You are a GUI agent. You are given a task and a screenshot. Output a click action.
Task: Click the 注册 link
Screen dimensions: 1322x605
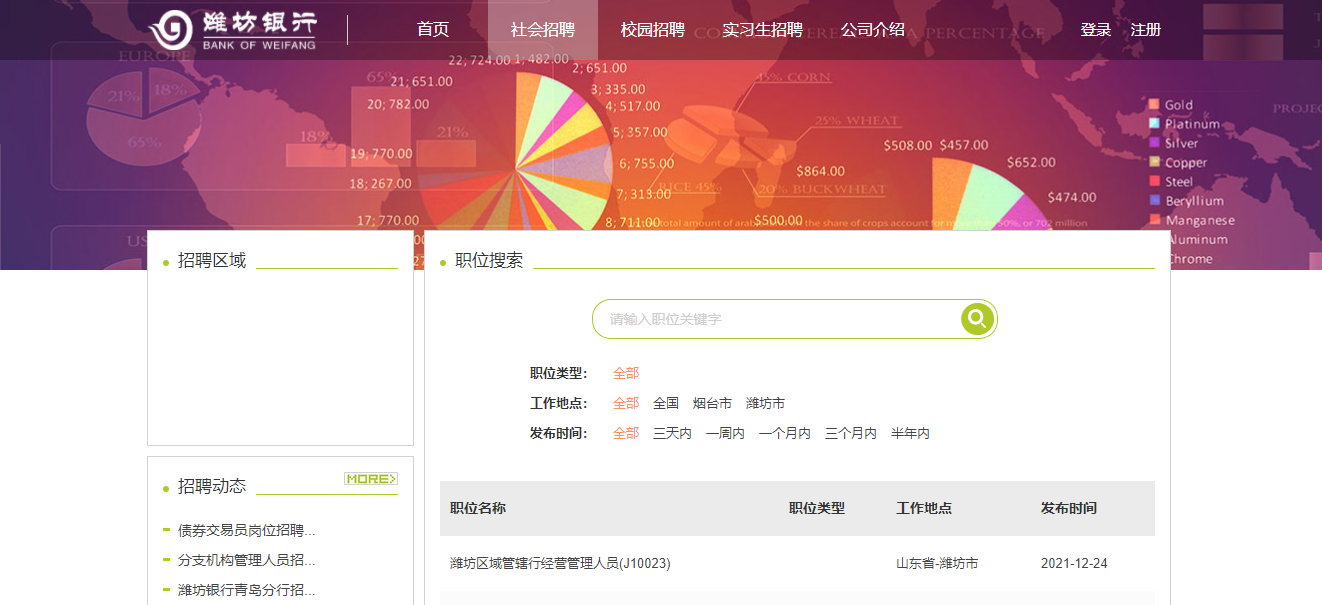[x=1146, y=30]
